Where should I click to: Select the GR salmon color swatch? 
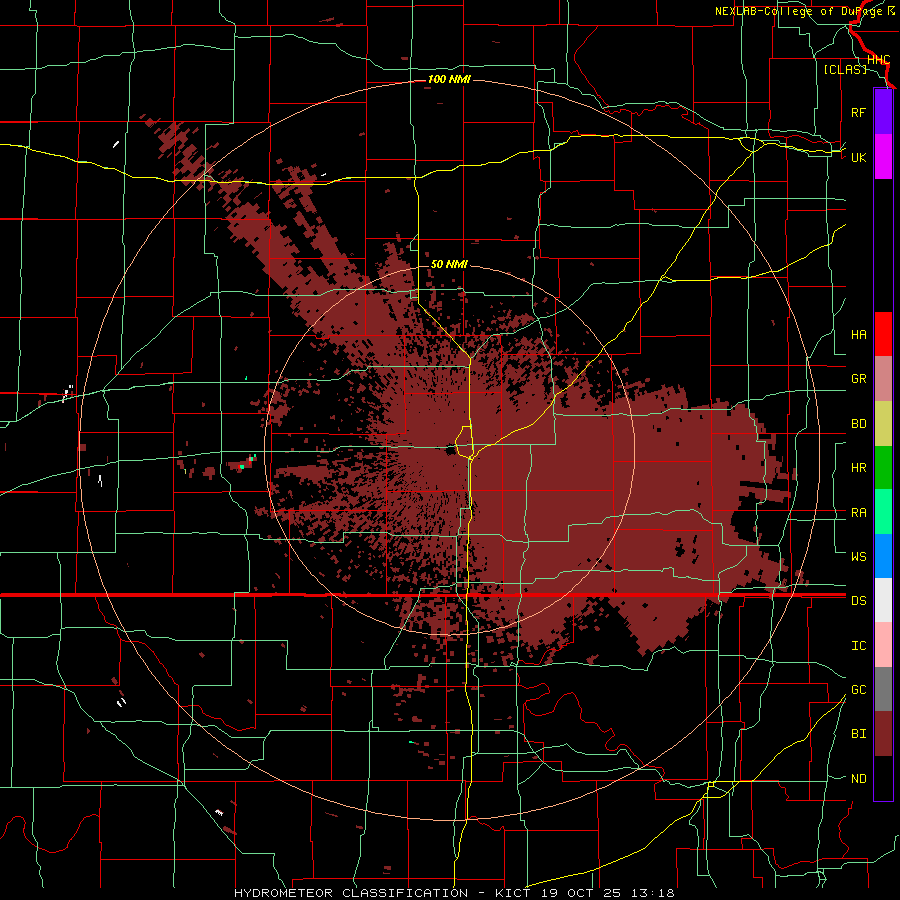pyautogui.click(x=883, y=379)
